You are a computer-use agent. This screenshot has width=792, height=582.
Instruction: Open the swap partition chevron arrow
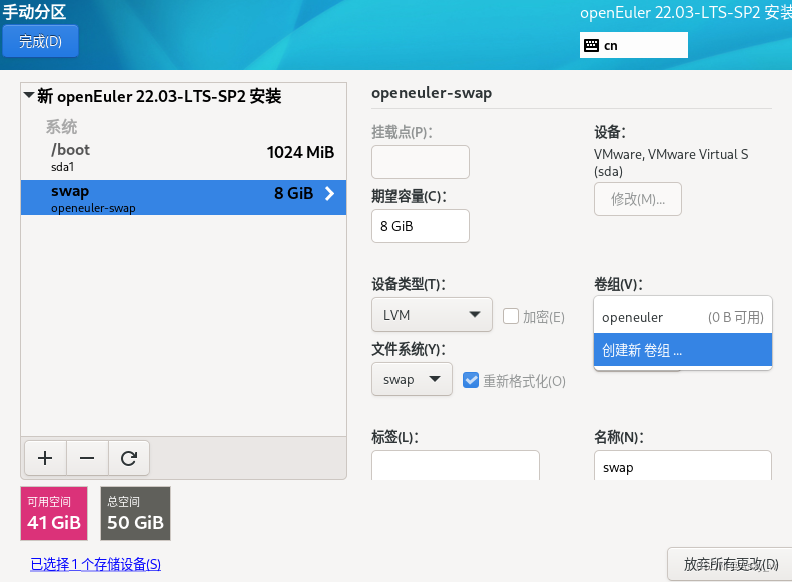329,193
